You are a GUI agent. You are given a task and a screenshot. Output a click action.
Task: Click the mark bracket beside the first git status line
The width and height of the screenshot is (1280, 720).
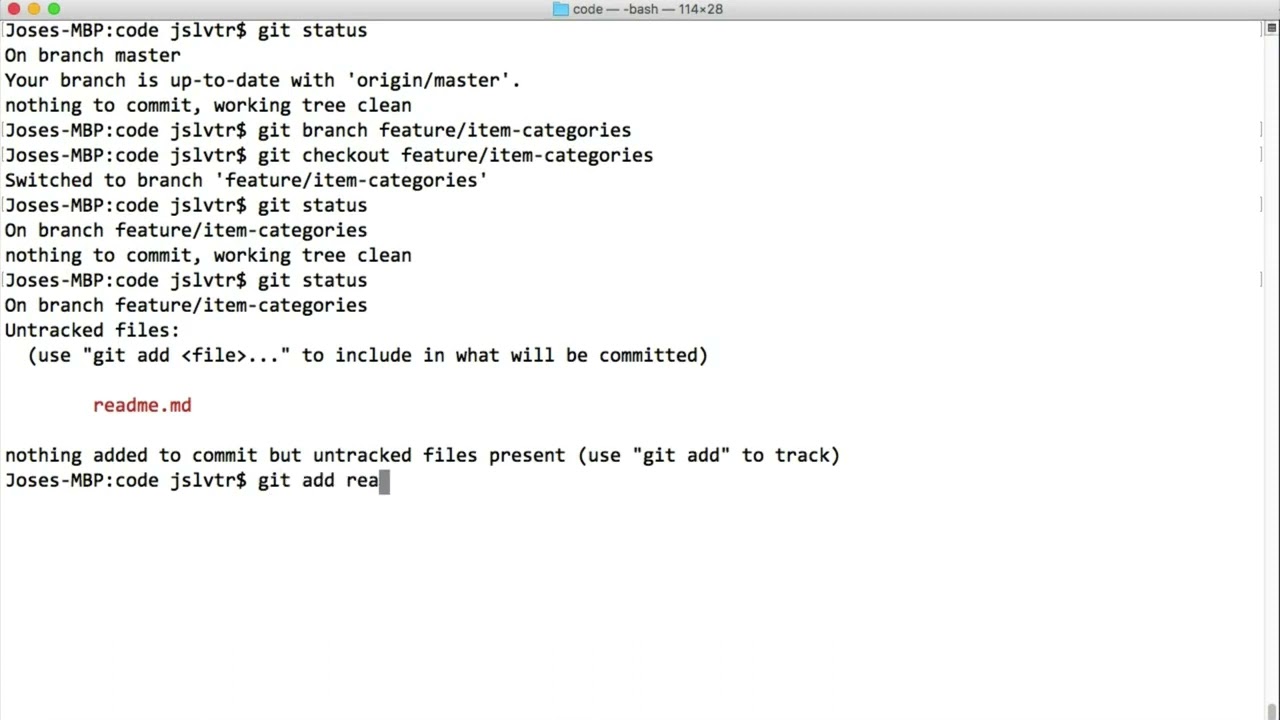click(1261, 30)
